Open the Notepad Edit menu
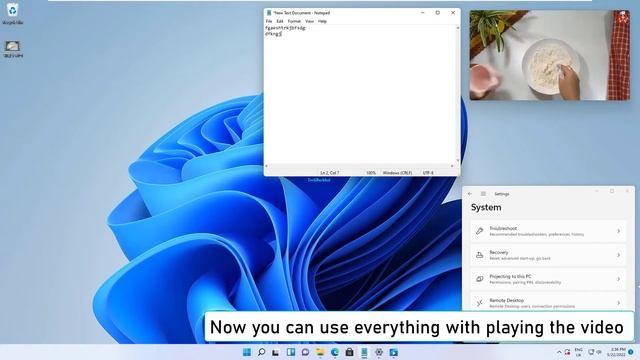 pyautogui.click(x=280, y=21)
